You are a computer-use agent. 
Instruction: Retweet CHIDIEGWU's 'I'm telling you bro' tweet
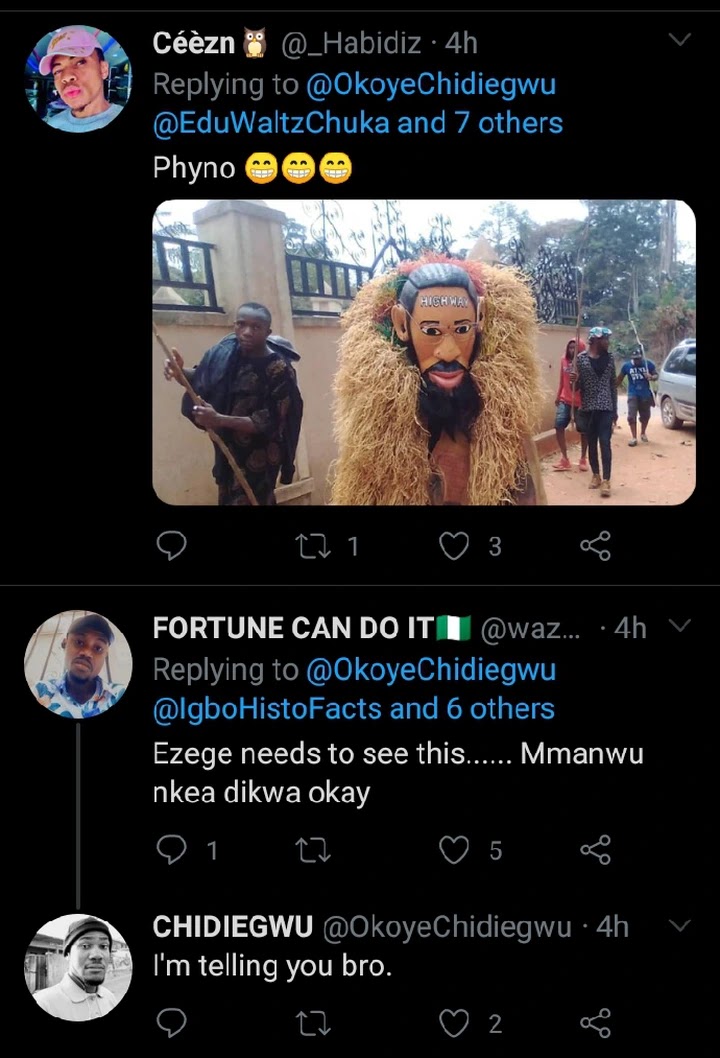point(312,1023)
